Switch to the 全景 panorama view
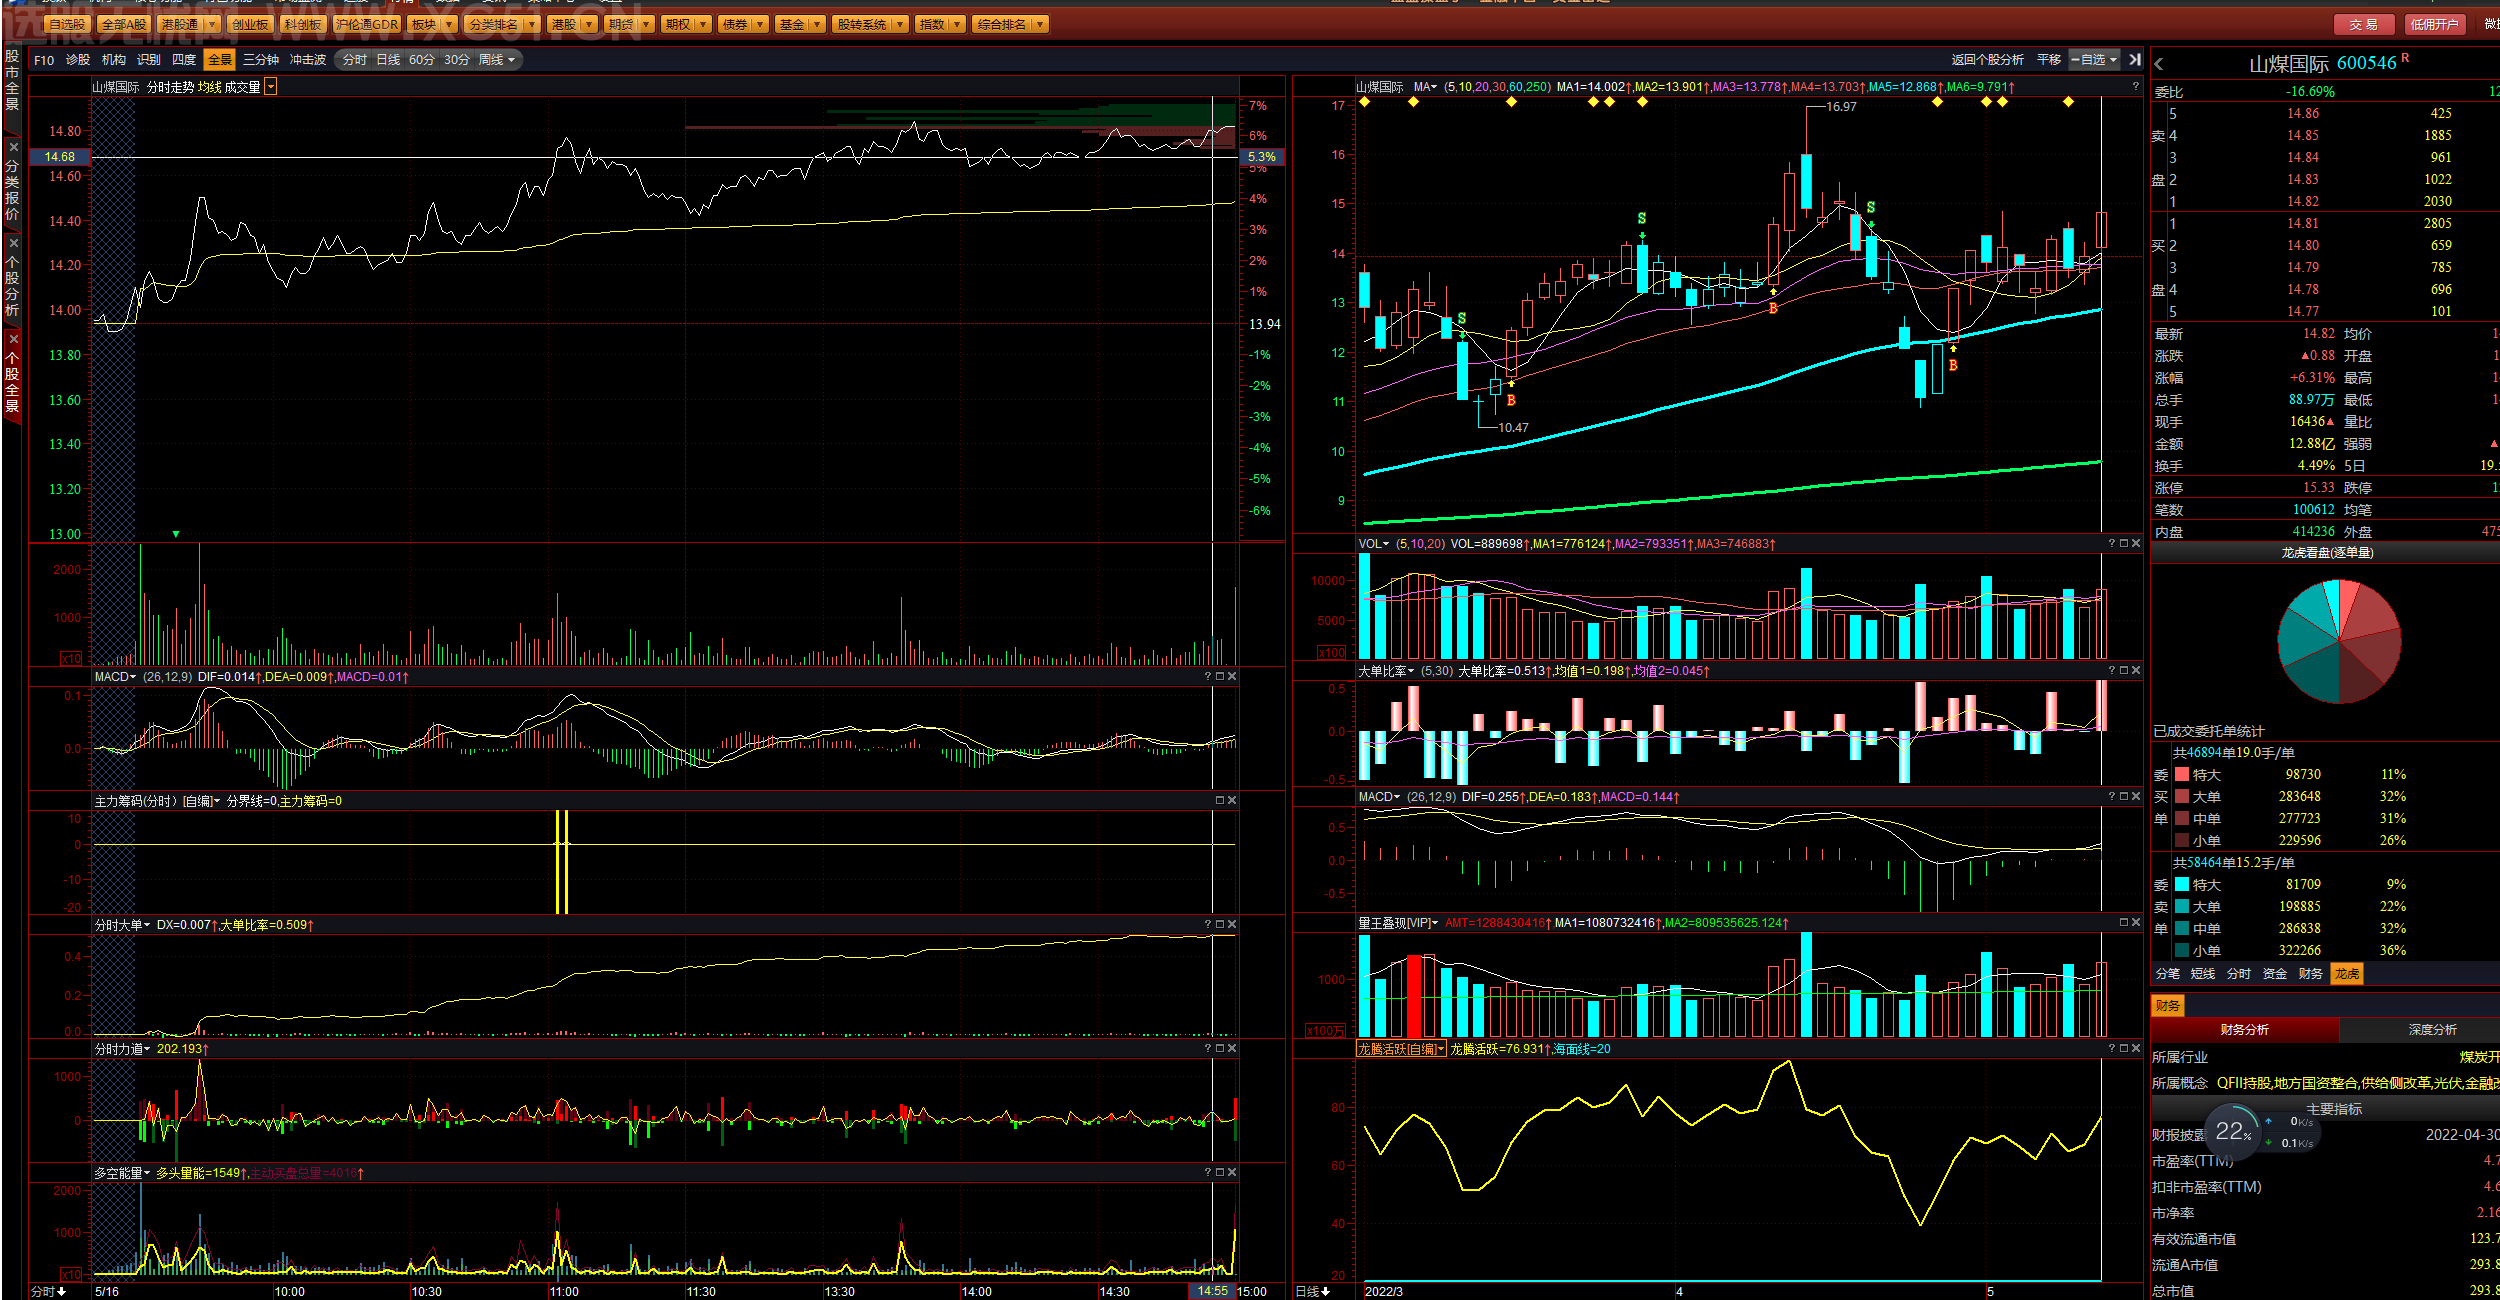This screenshot has width=2500, height=1300. pyautogui.click(x=220, y=60)
